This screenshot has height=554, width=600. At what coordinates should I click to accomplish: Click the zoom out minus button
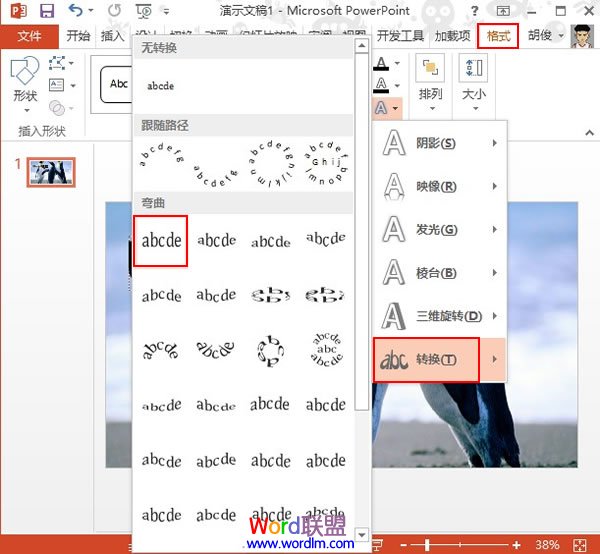click(x=403, y=545)
